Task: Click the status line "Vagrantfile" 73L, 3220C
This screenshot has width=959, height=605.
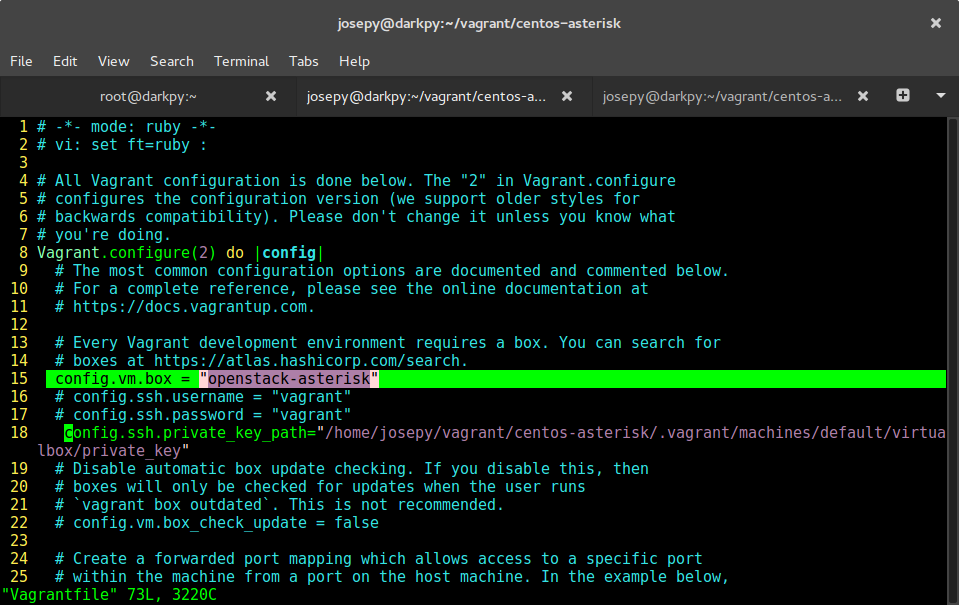Action: [x=109, y=595]
